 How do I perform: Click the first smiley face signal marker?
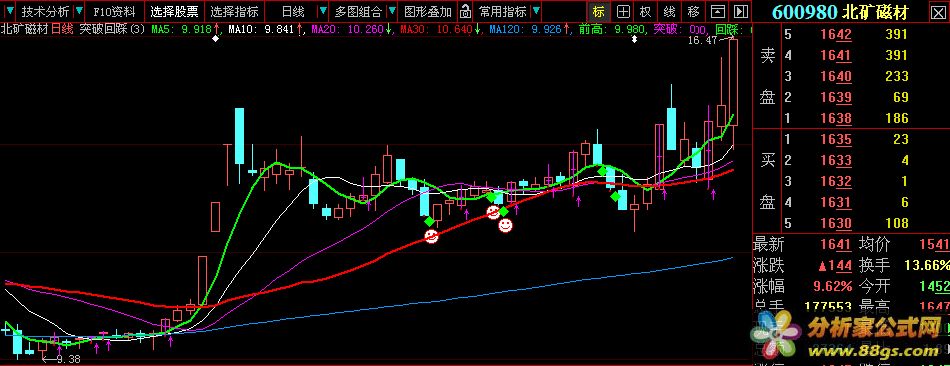point(431,236)
